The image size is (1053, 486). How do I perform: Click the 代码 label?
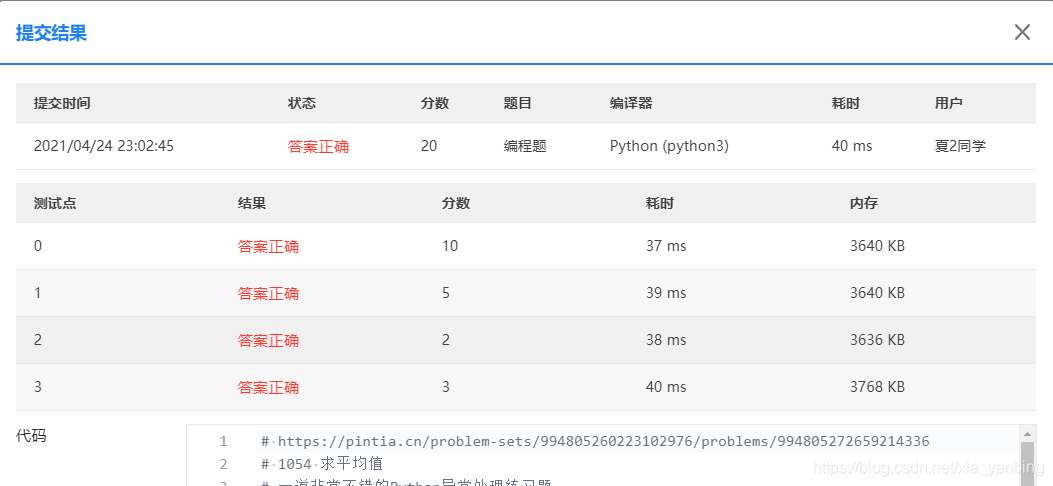tap(31, 436)
